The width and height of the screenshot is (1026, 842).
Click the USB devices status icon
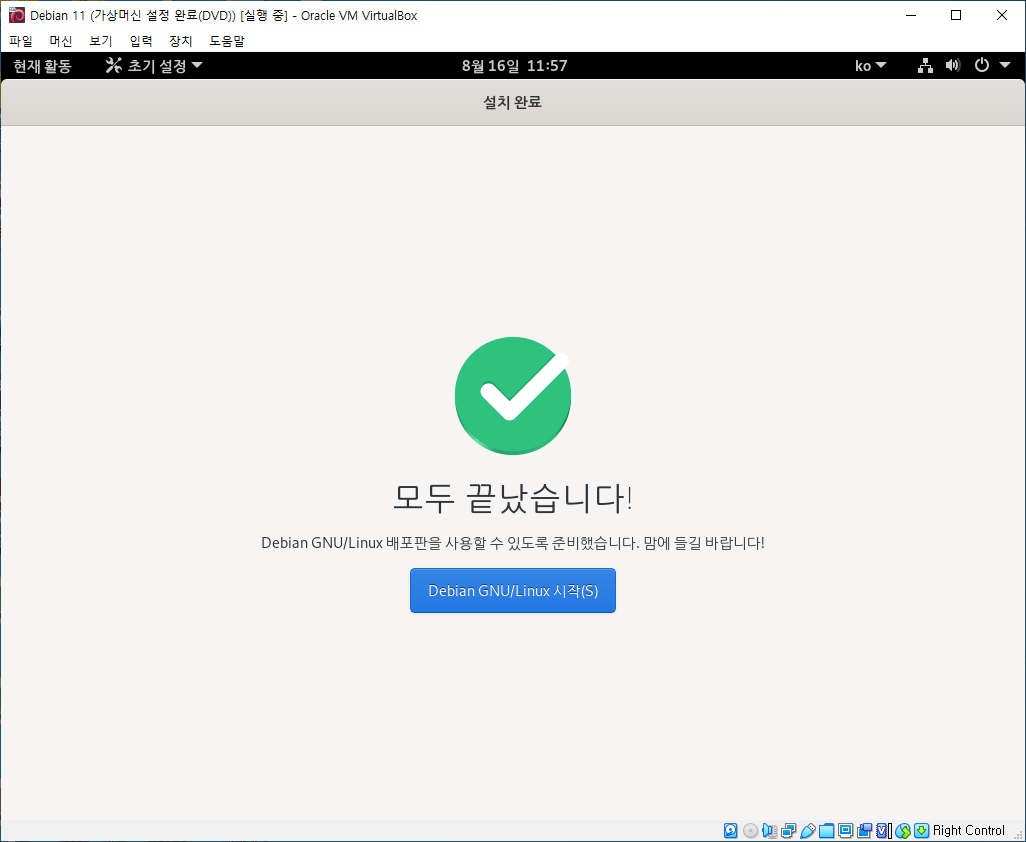coord(807,830)
